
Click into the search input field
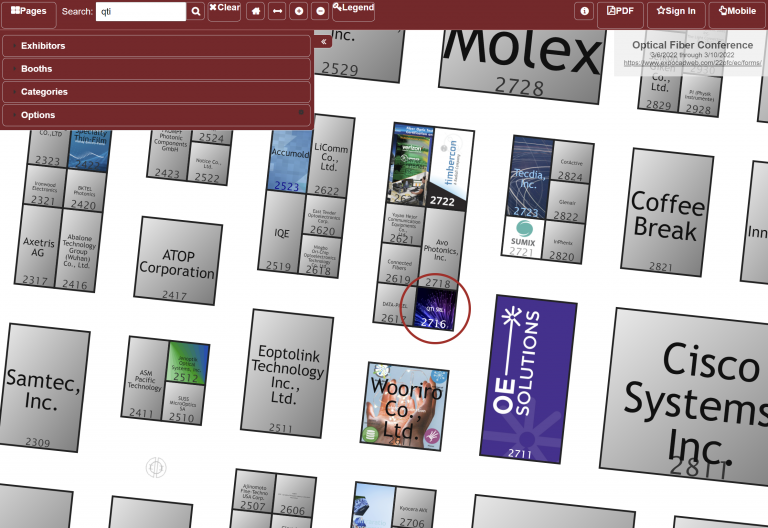pyautogui.click(x=141, y=11)
